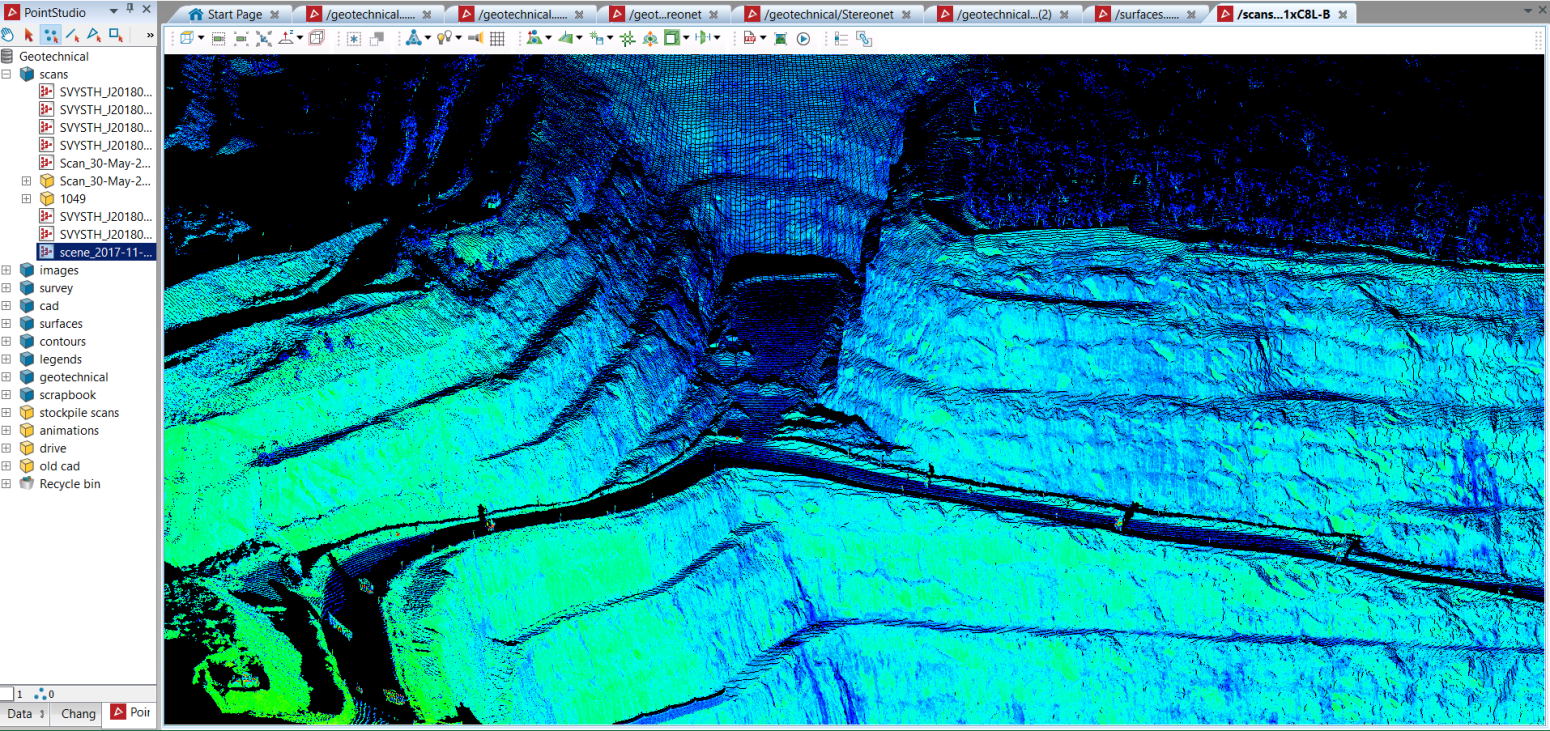
Task: Click the grid display toolbar icon
Action: pos(497,39)
